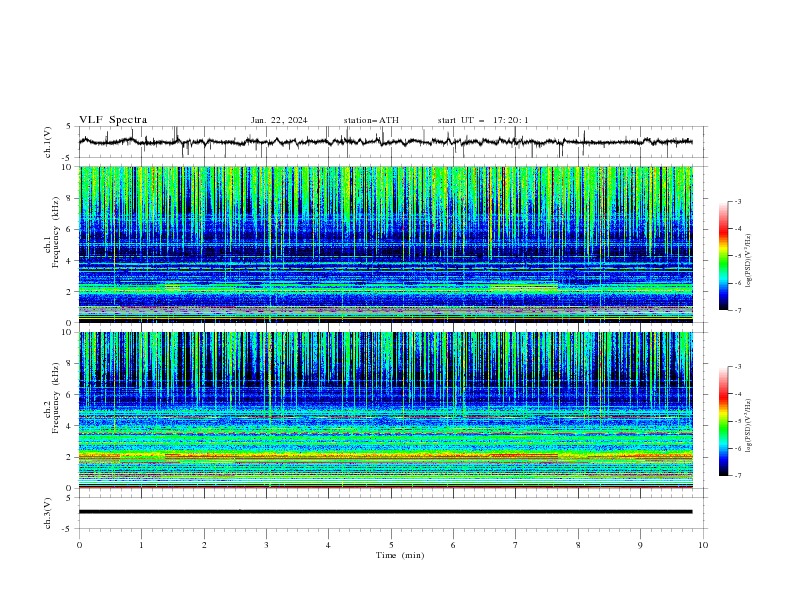The width and height of the screenshot is (792, 612).
Task: Click the "start UT = 17:20:1" header text
Action: [483, 120]
